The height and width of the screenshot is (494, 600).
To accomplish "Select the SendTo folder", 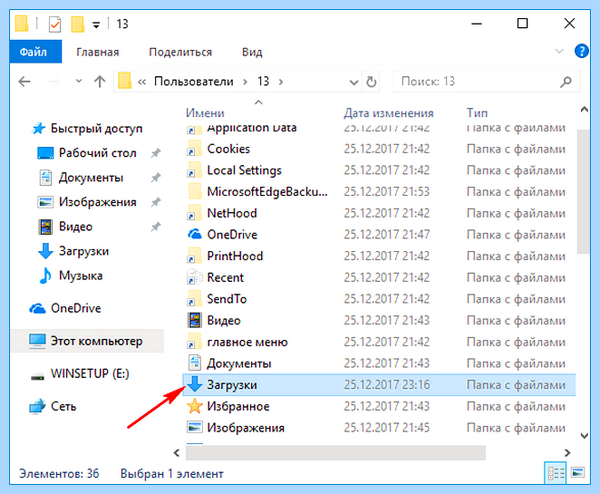I will coord(227,299).
